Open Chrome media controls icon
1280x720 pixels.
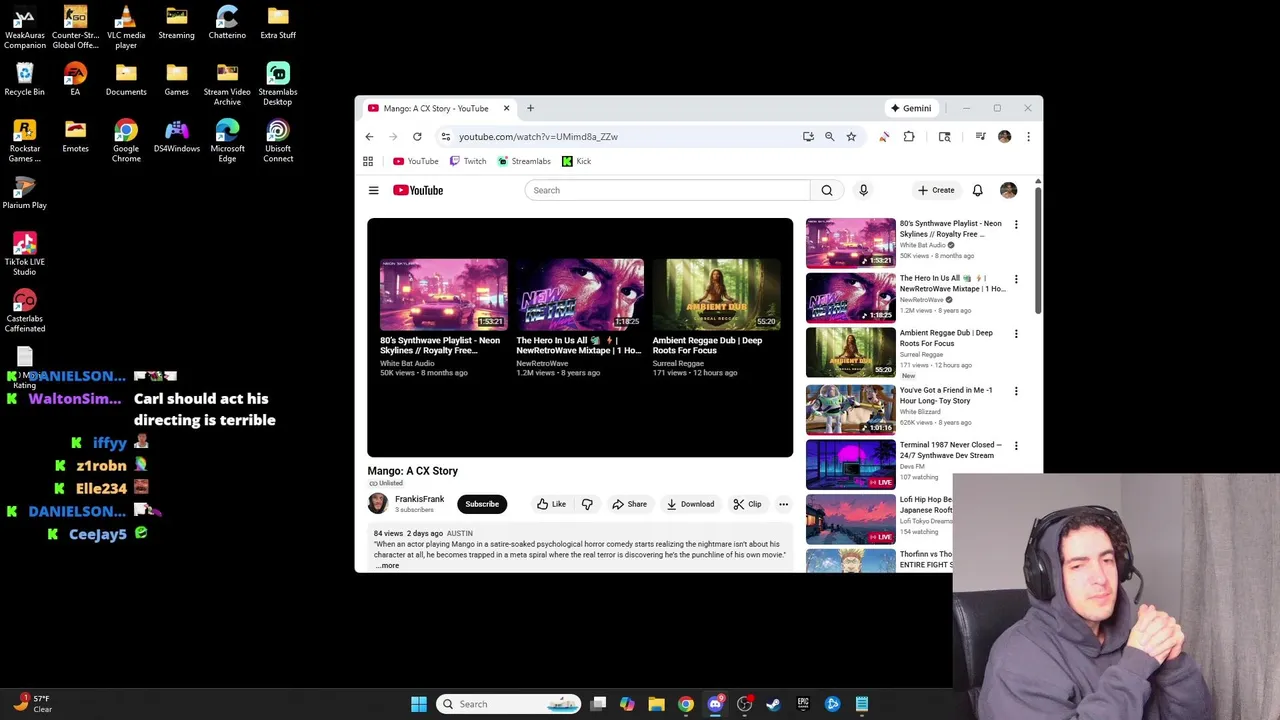[x=981, y=137]
